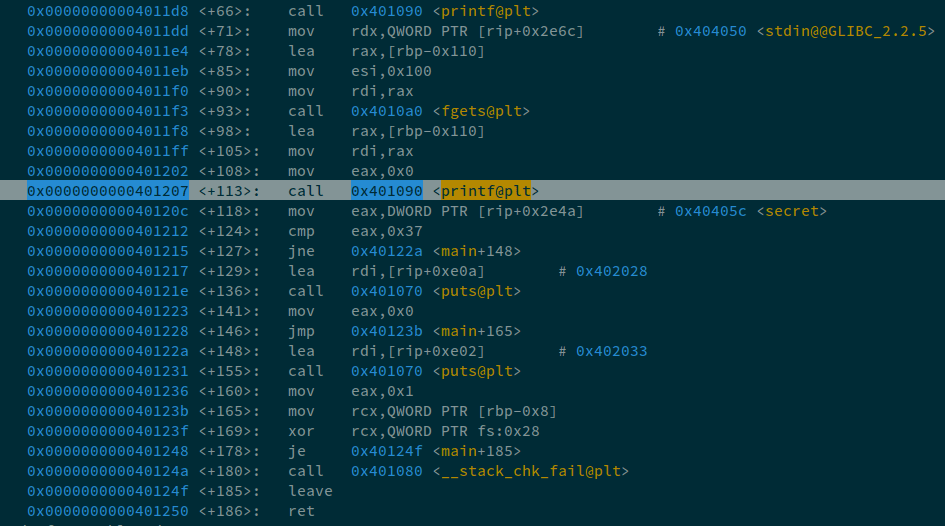The height and width of the screenshot is (526, 945).
Task: Click the xor instruction mnemonic
Action: click(x=301, y=431)
